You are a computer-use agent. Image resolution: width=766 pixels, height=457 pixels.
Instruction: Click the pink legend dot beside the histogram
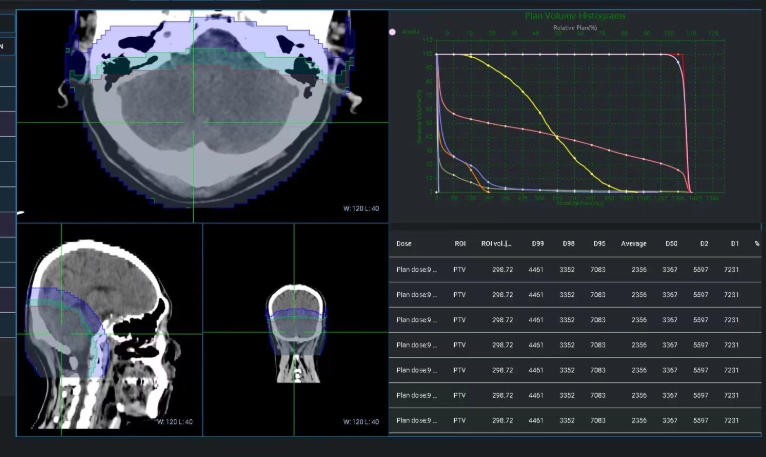tap(392, 32)
